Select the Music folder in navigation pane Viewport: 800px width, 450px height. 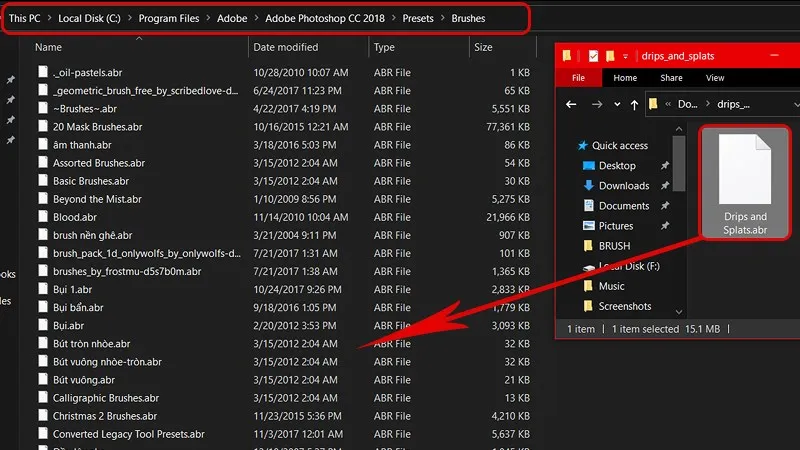click(x=611, y=286)
